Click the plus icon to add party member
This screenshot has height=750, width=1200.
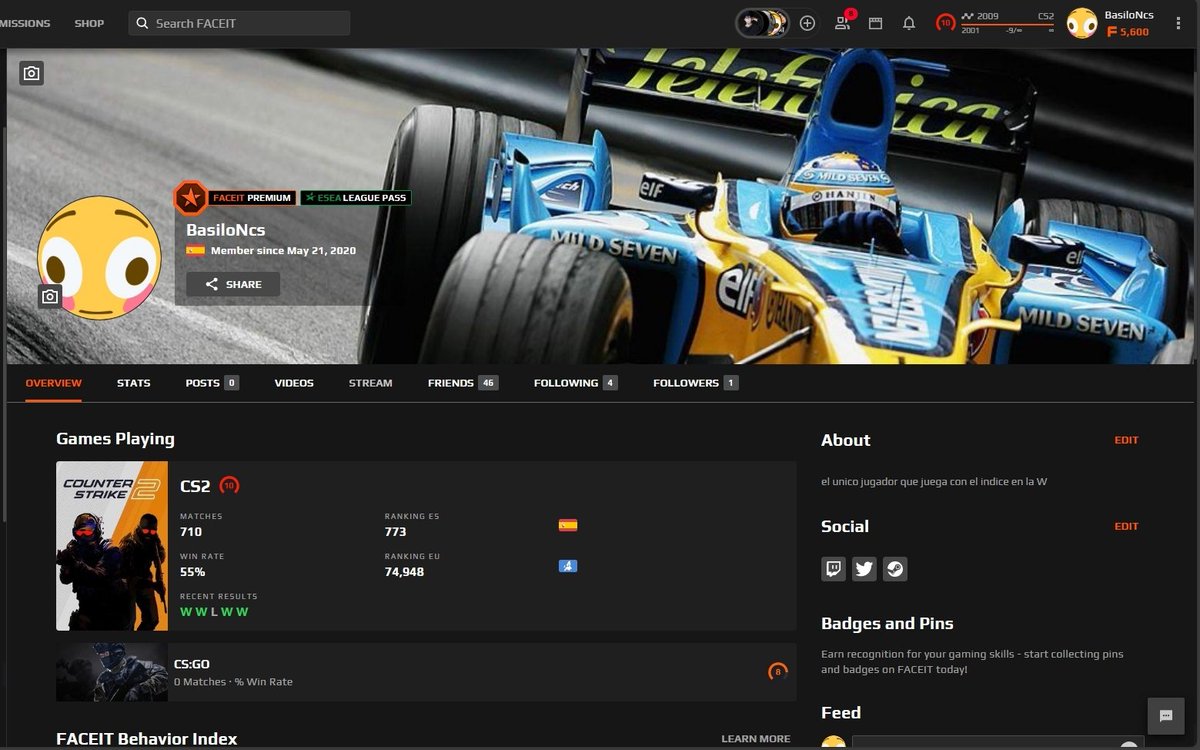808,23
